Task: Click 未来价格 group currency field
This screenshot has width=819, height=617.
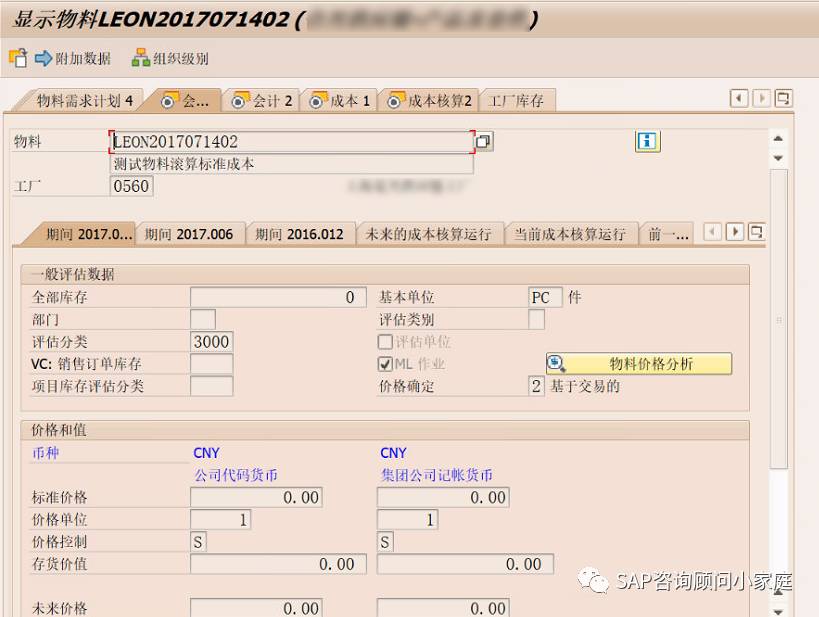Action: click(x=443, y=608)
